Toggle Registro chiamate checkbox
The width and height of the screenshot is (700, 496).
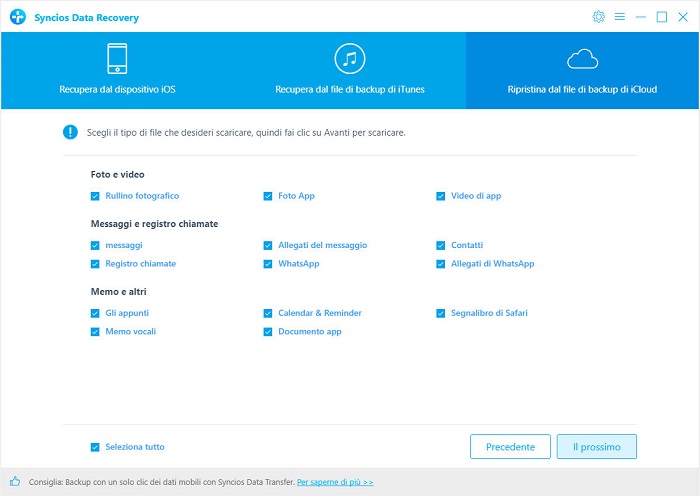click(x=95, y=264)
